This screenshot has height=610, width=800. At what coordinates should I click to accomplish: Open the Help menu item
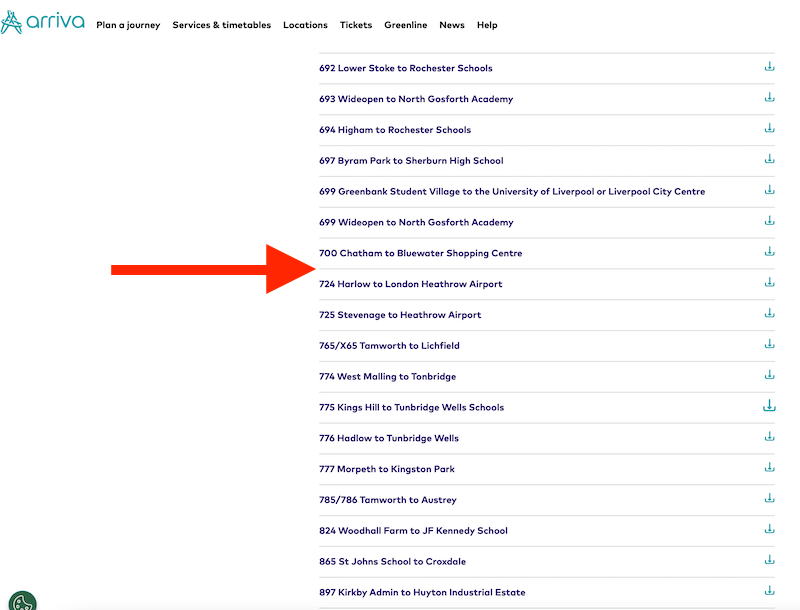pos(487,25)
